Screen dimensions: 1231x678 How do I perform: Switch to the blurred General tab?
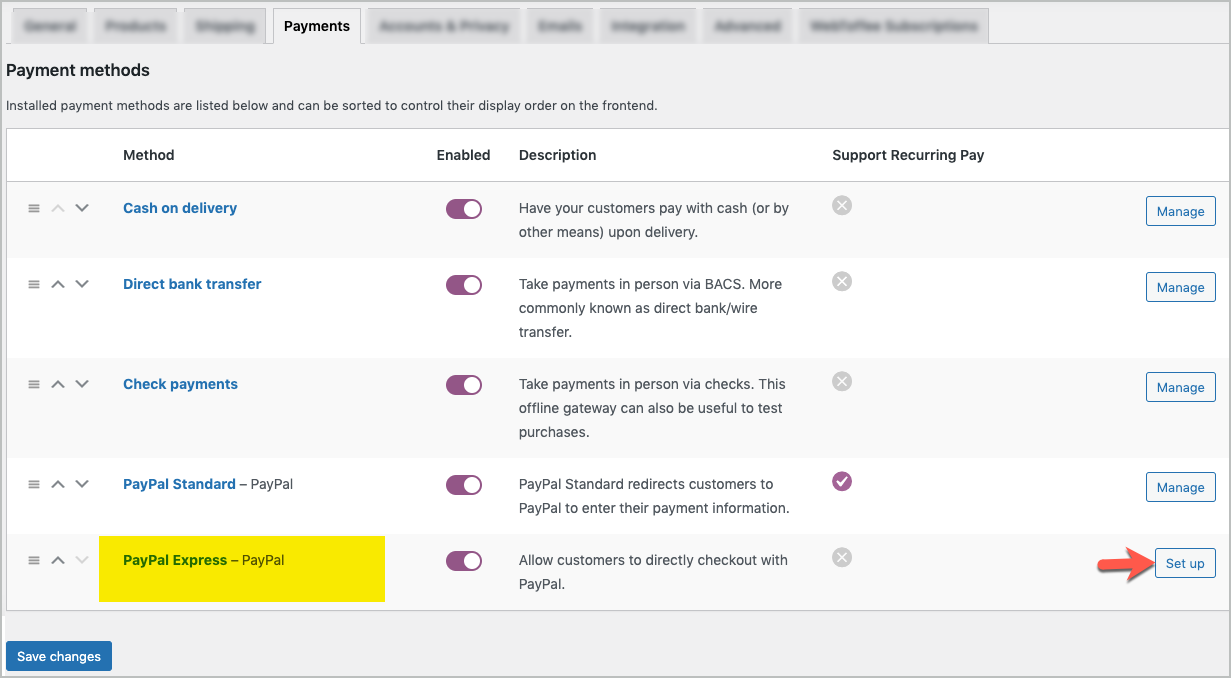[x=49, y=26]
